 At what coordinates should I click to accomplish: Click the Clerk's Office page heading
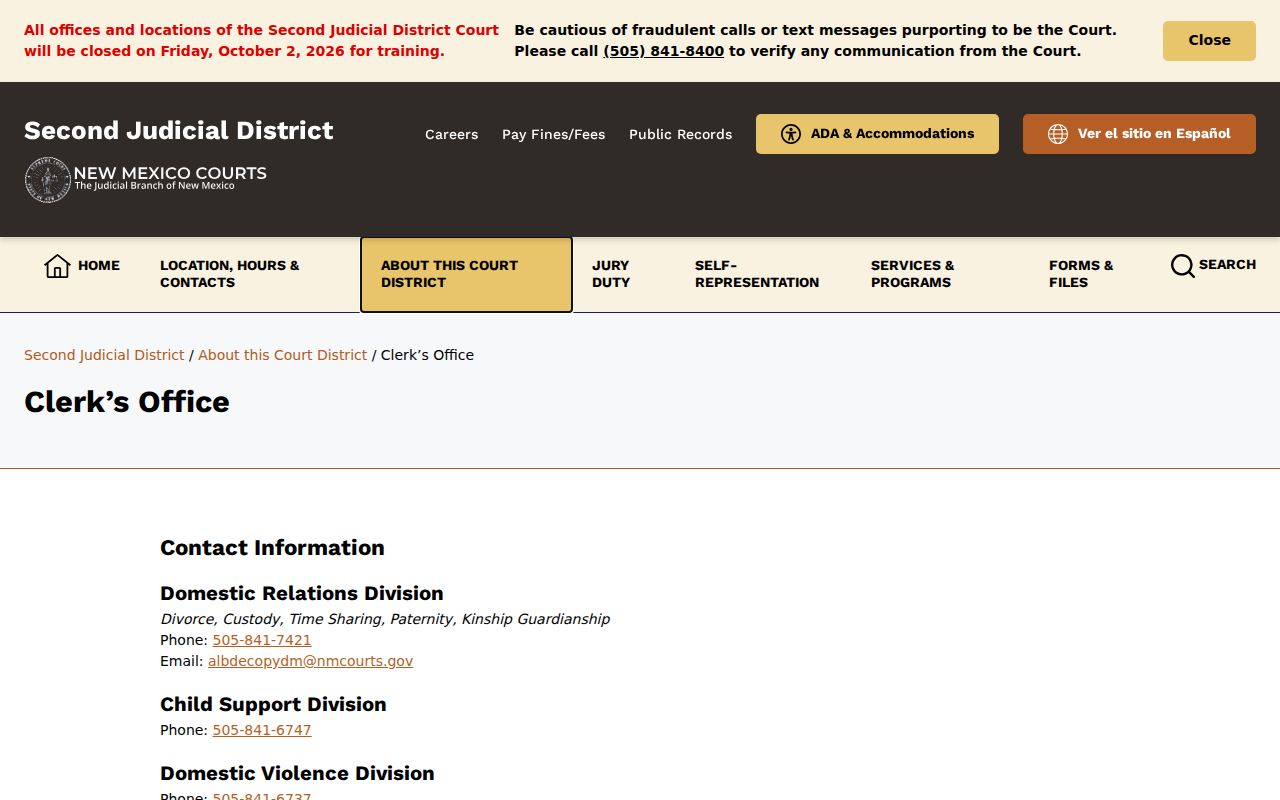coord(127,402)
